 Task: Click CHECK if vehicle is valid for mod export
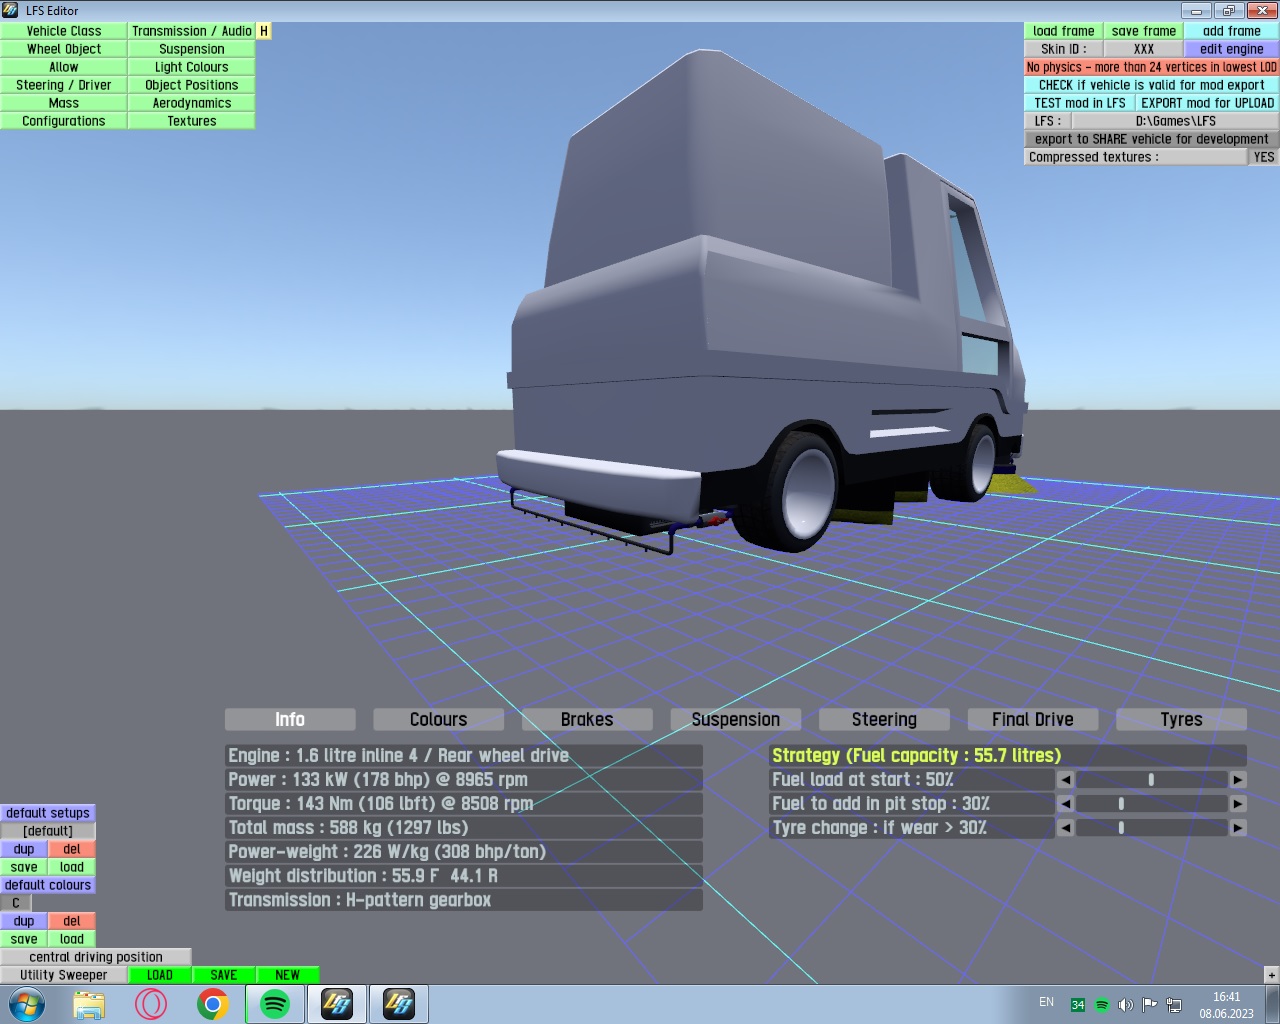tap(1152, 85)
